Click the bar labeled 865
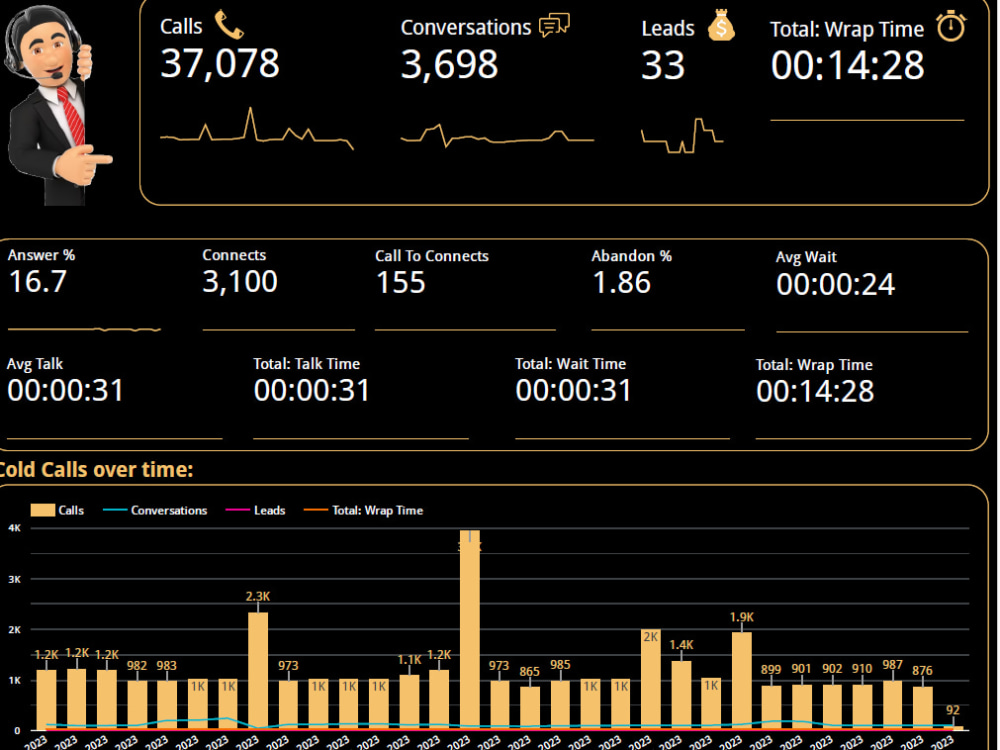The image size is (1000, 750). (530, 707)
